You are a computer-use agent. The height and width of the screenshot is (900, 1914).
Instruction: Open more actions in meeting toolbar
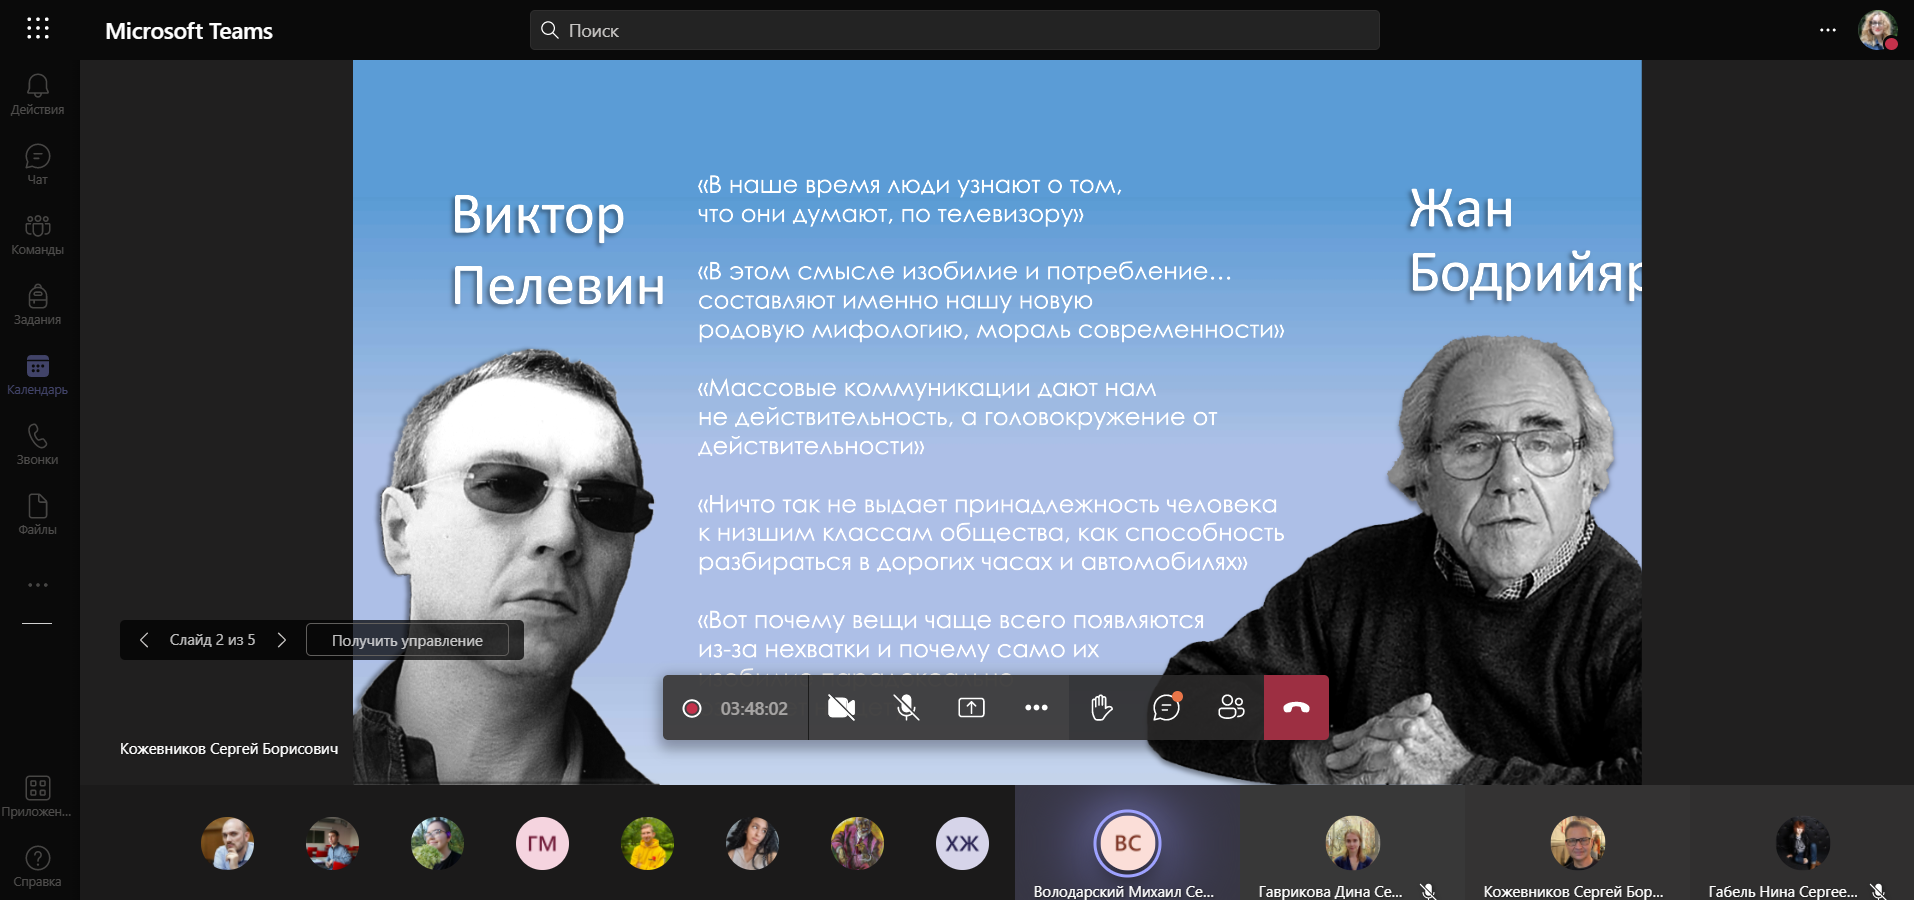pyautogui.click(x=1036, y=708)
